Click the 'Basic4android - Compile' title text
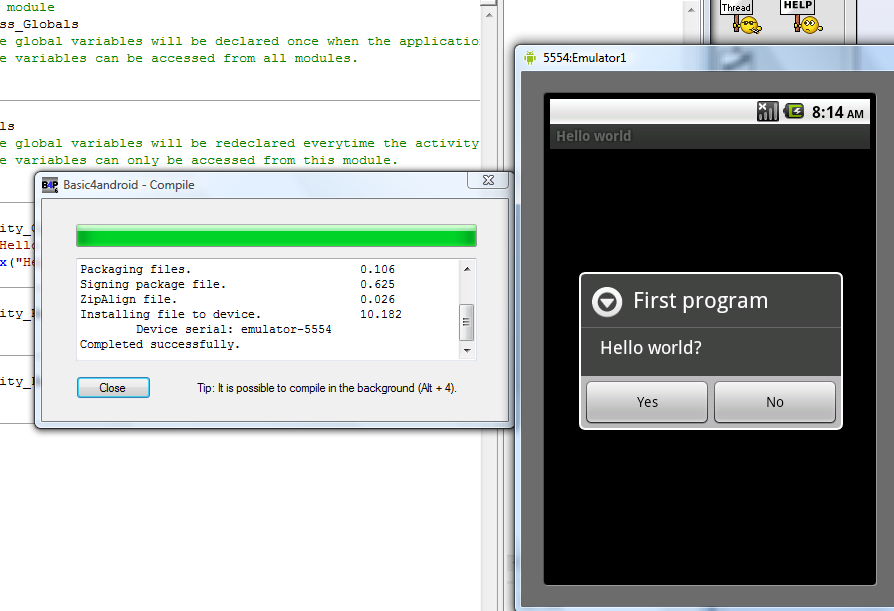 point(129,185)
